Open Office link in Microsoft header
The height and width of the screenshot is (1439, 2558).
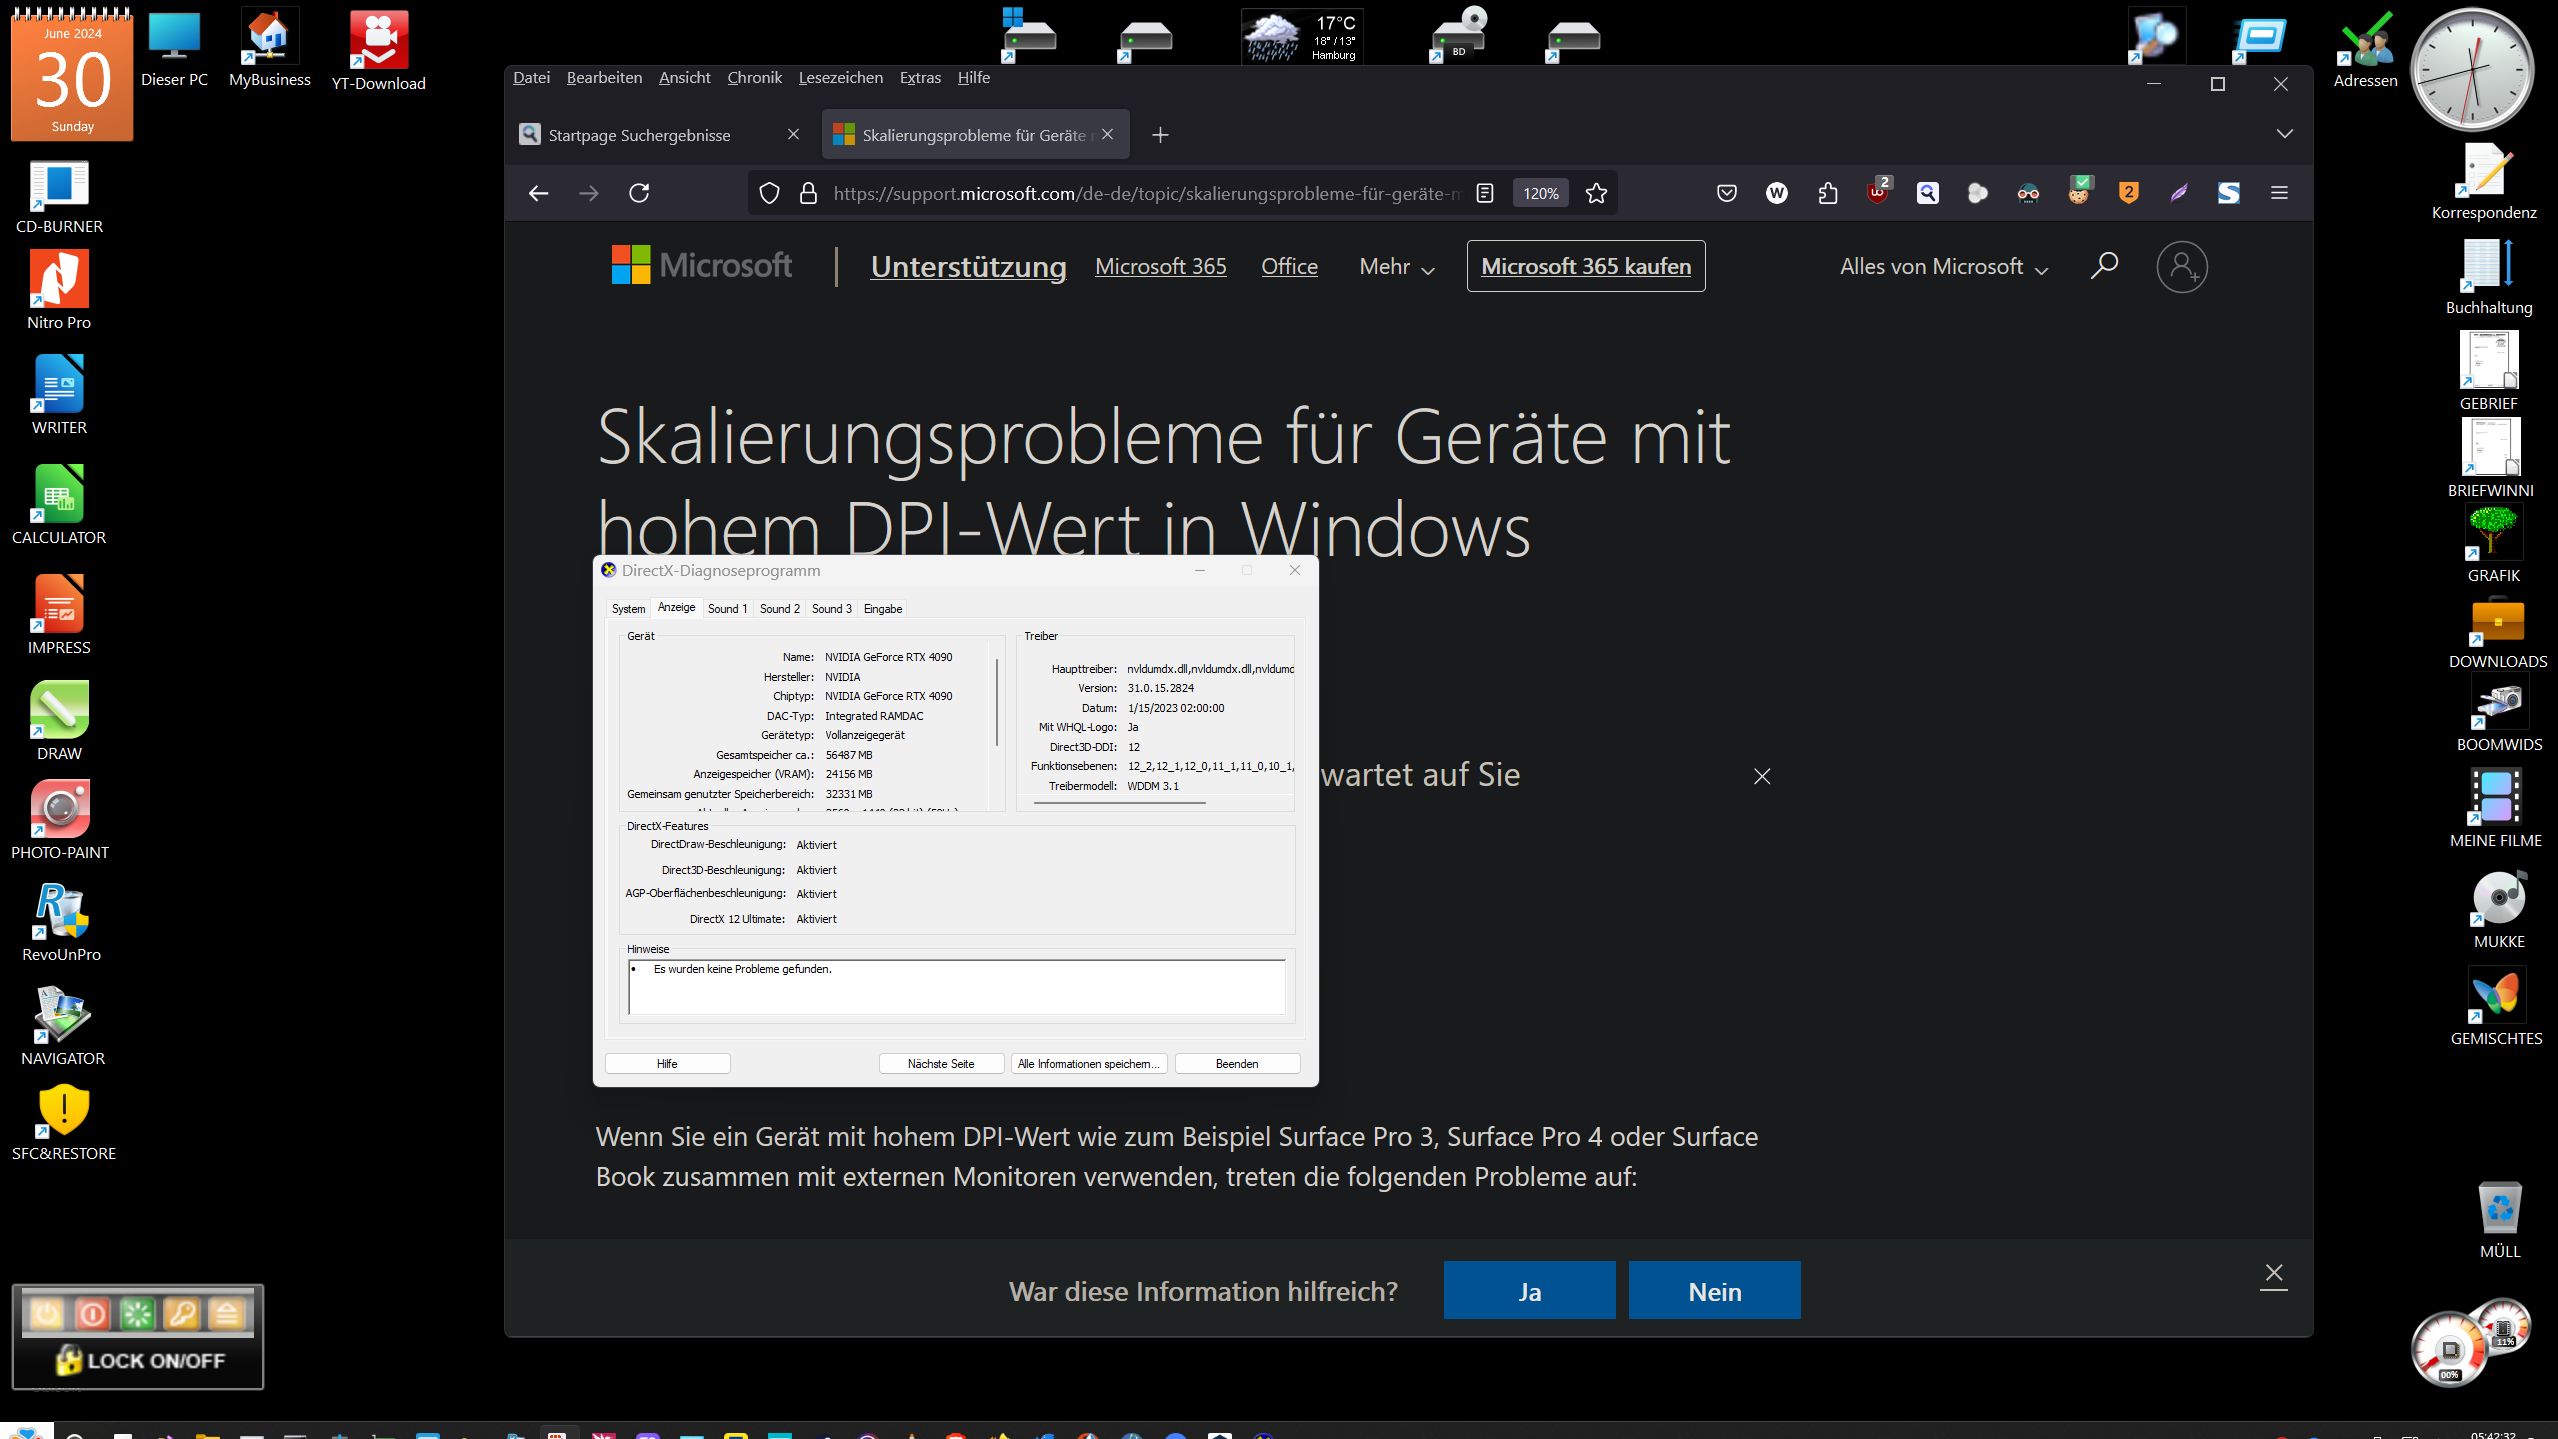coord(1289,267)
